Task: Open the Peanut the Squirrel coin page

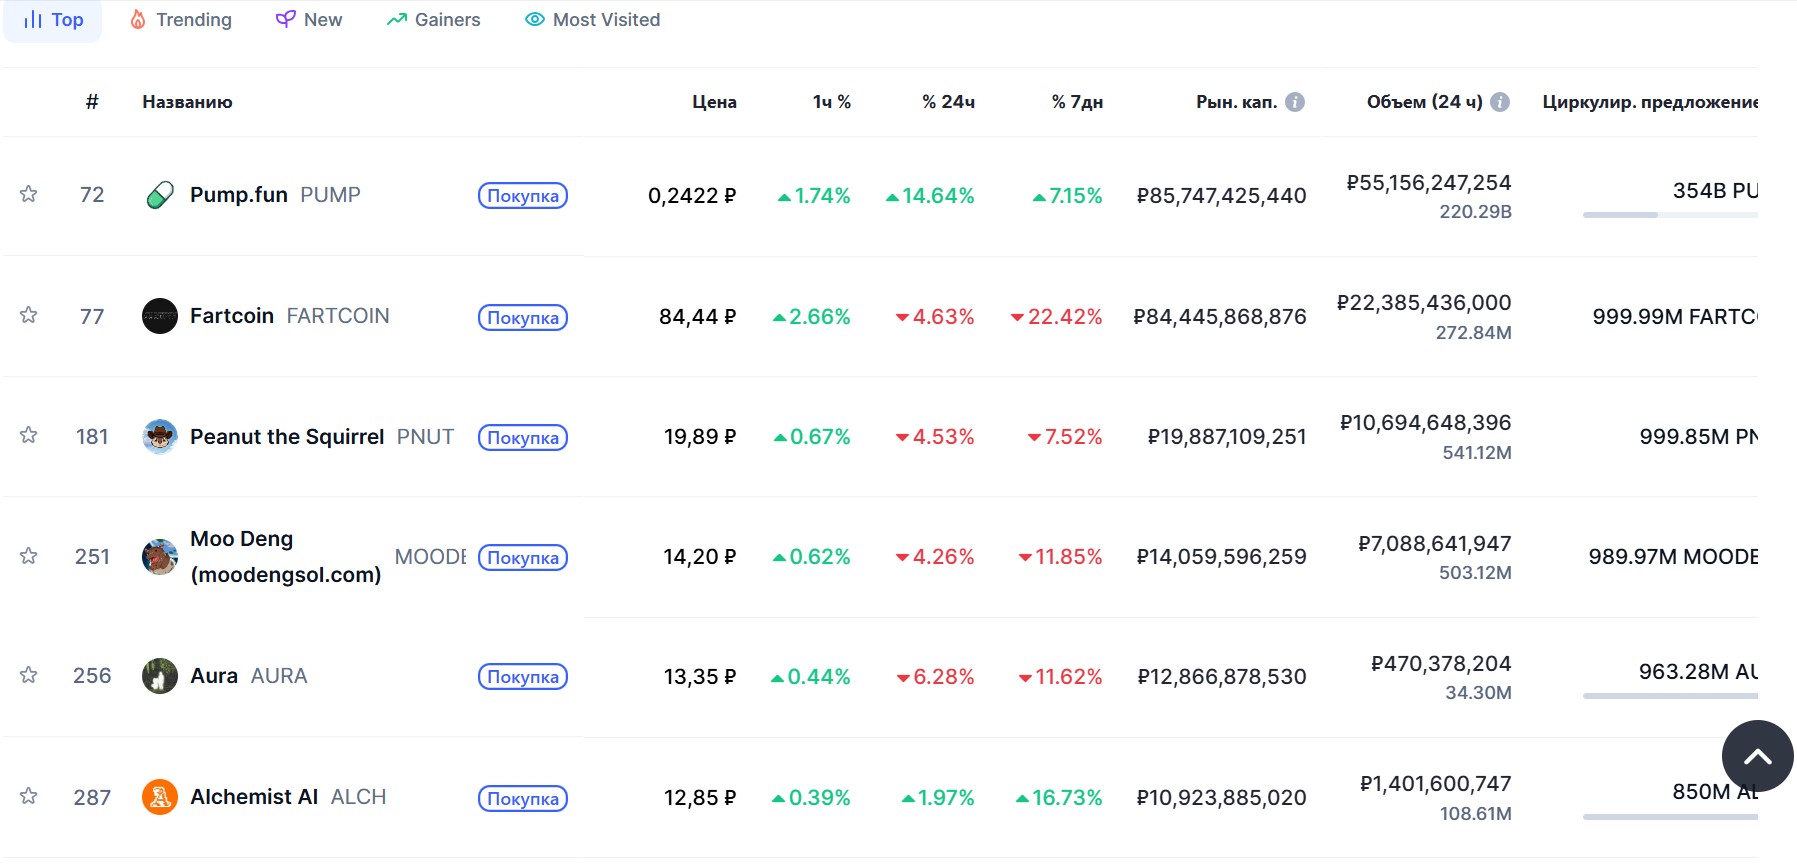Action: click(x=287, y=437)
